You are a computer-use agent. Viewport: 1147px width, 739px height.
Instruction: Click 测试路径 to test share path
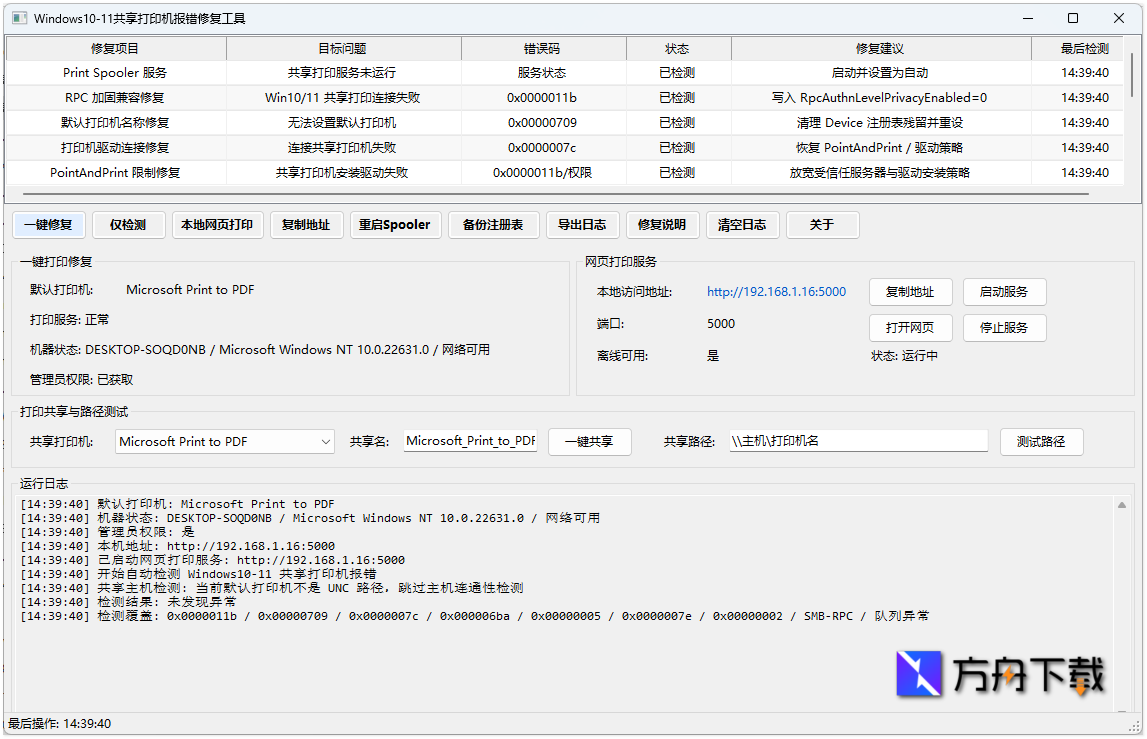coord(1041,442)
